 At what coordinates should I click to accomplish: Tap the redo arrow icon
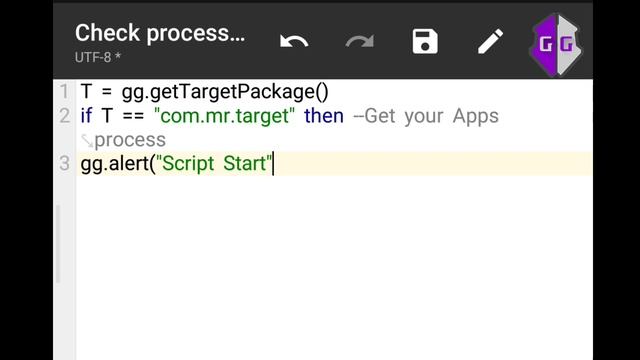pyautogui.click(x=360, y=41)
